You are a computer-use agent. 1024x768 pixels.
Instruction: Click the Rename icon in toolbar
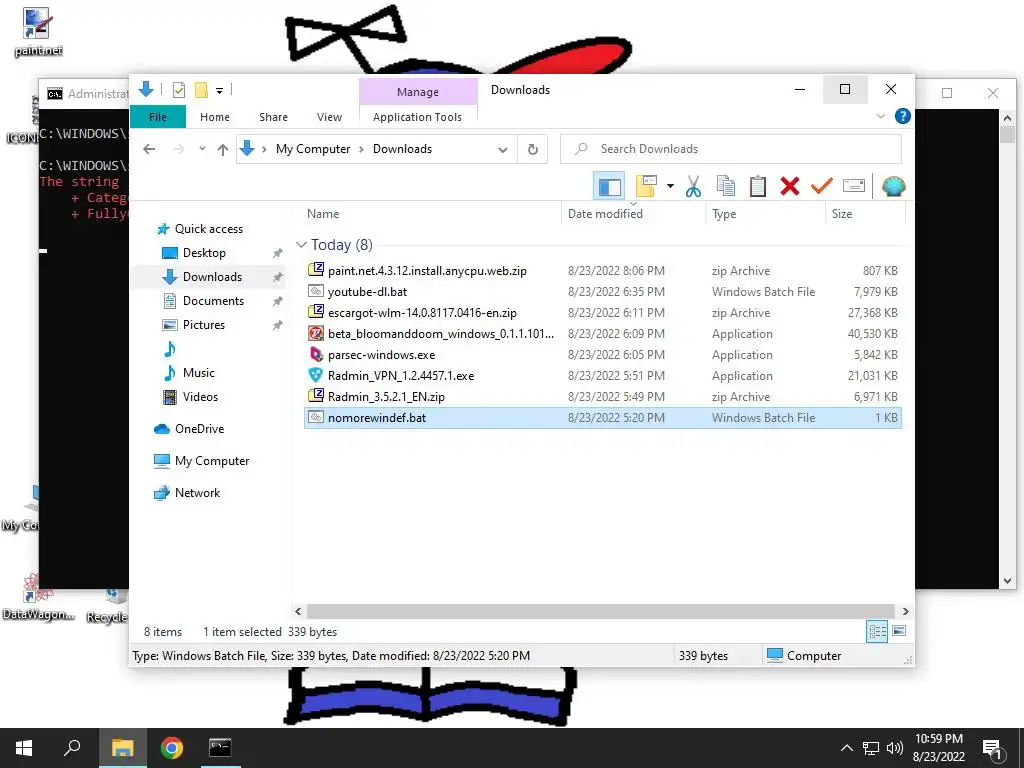[x=854, y=187]
